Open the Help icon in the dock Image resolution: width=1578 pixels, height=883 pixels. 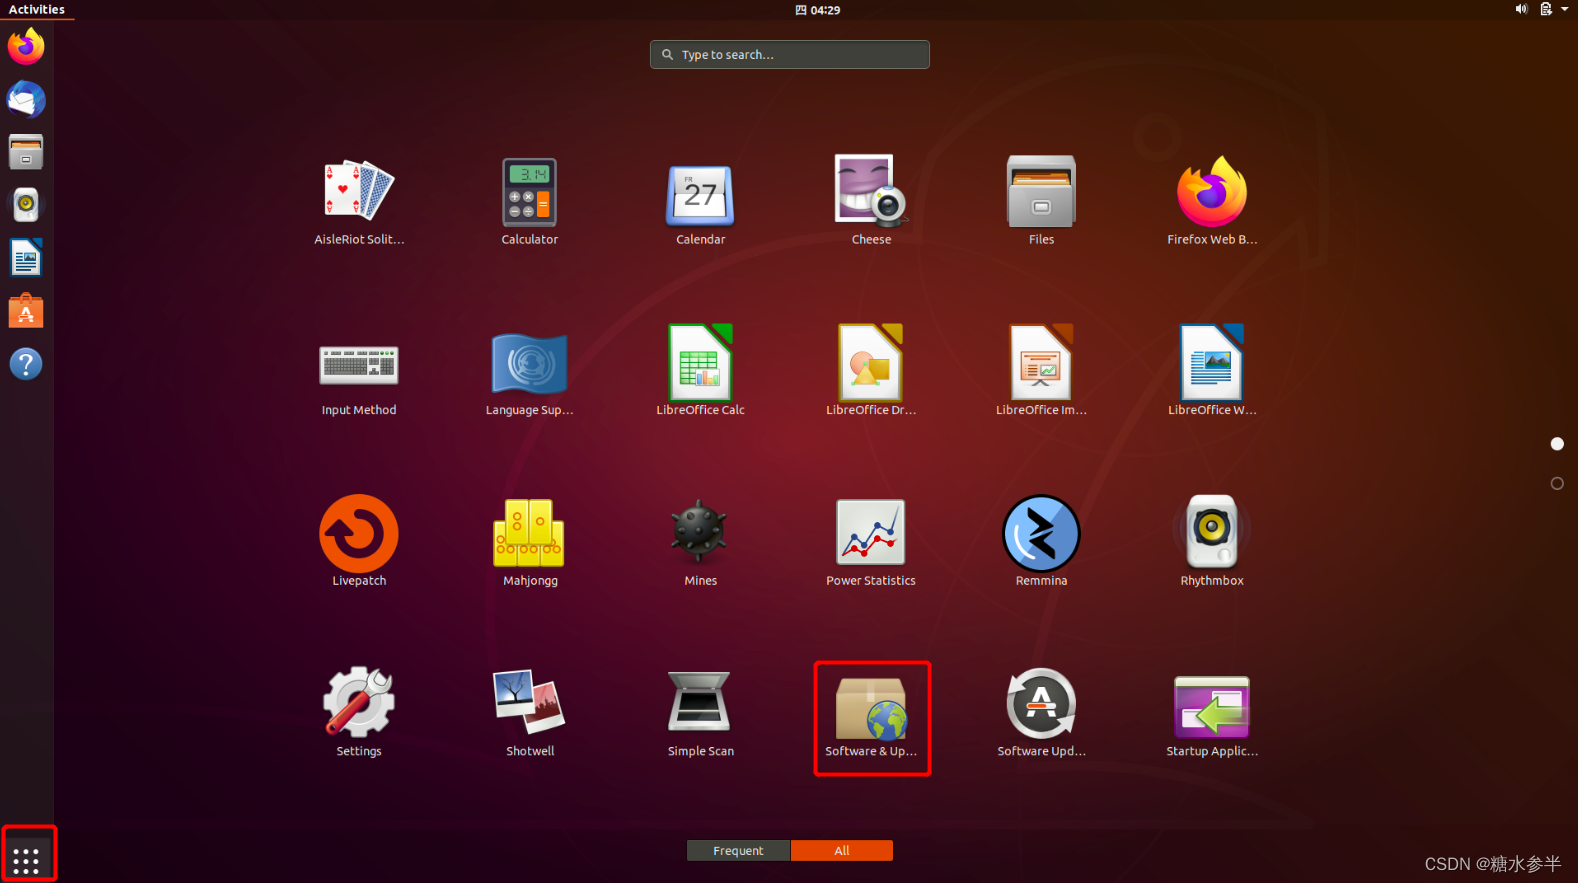pyautogui.click(x=26, y=364)
